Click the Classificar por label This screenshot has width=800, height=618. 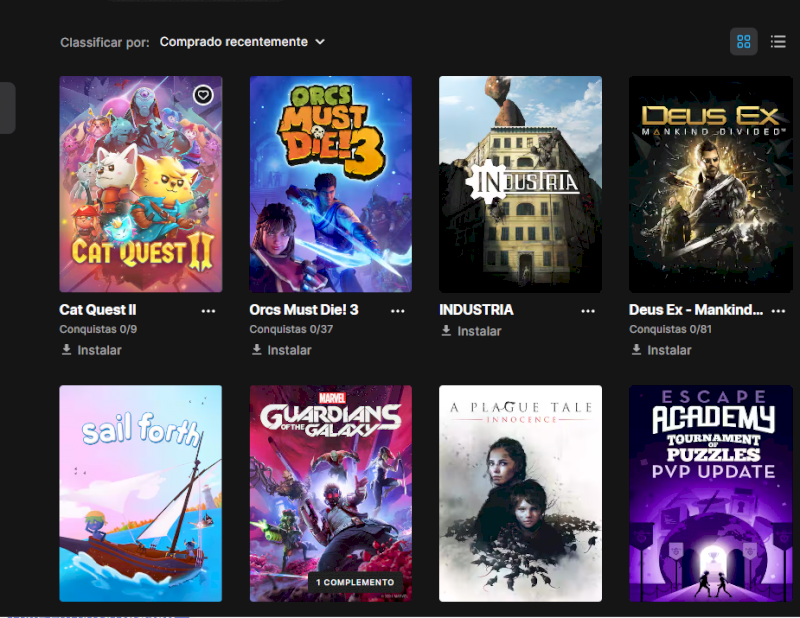click(105, 42)
